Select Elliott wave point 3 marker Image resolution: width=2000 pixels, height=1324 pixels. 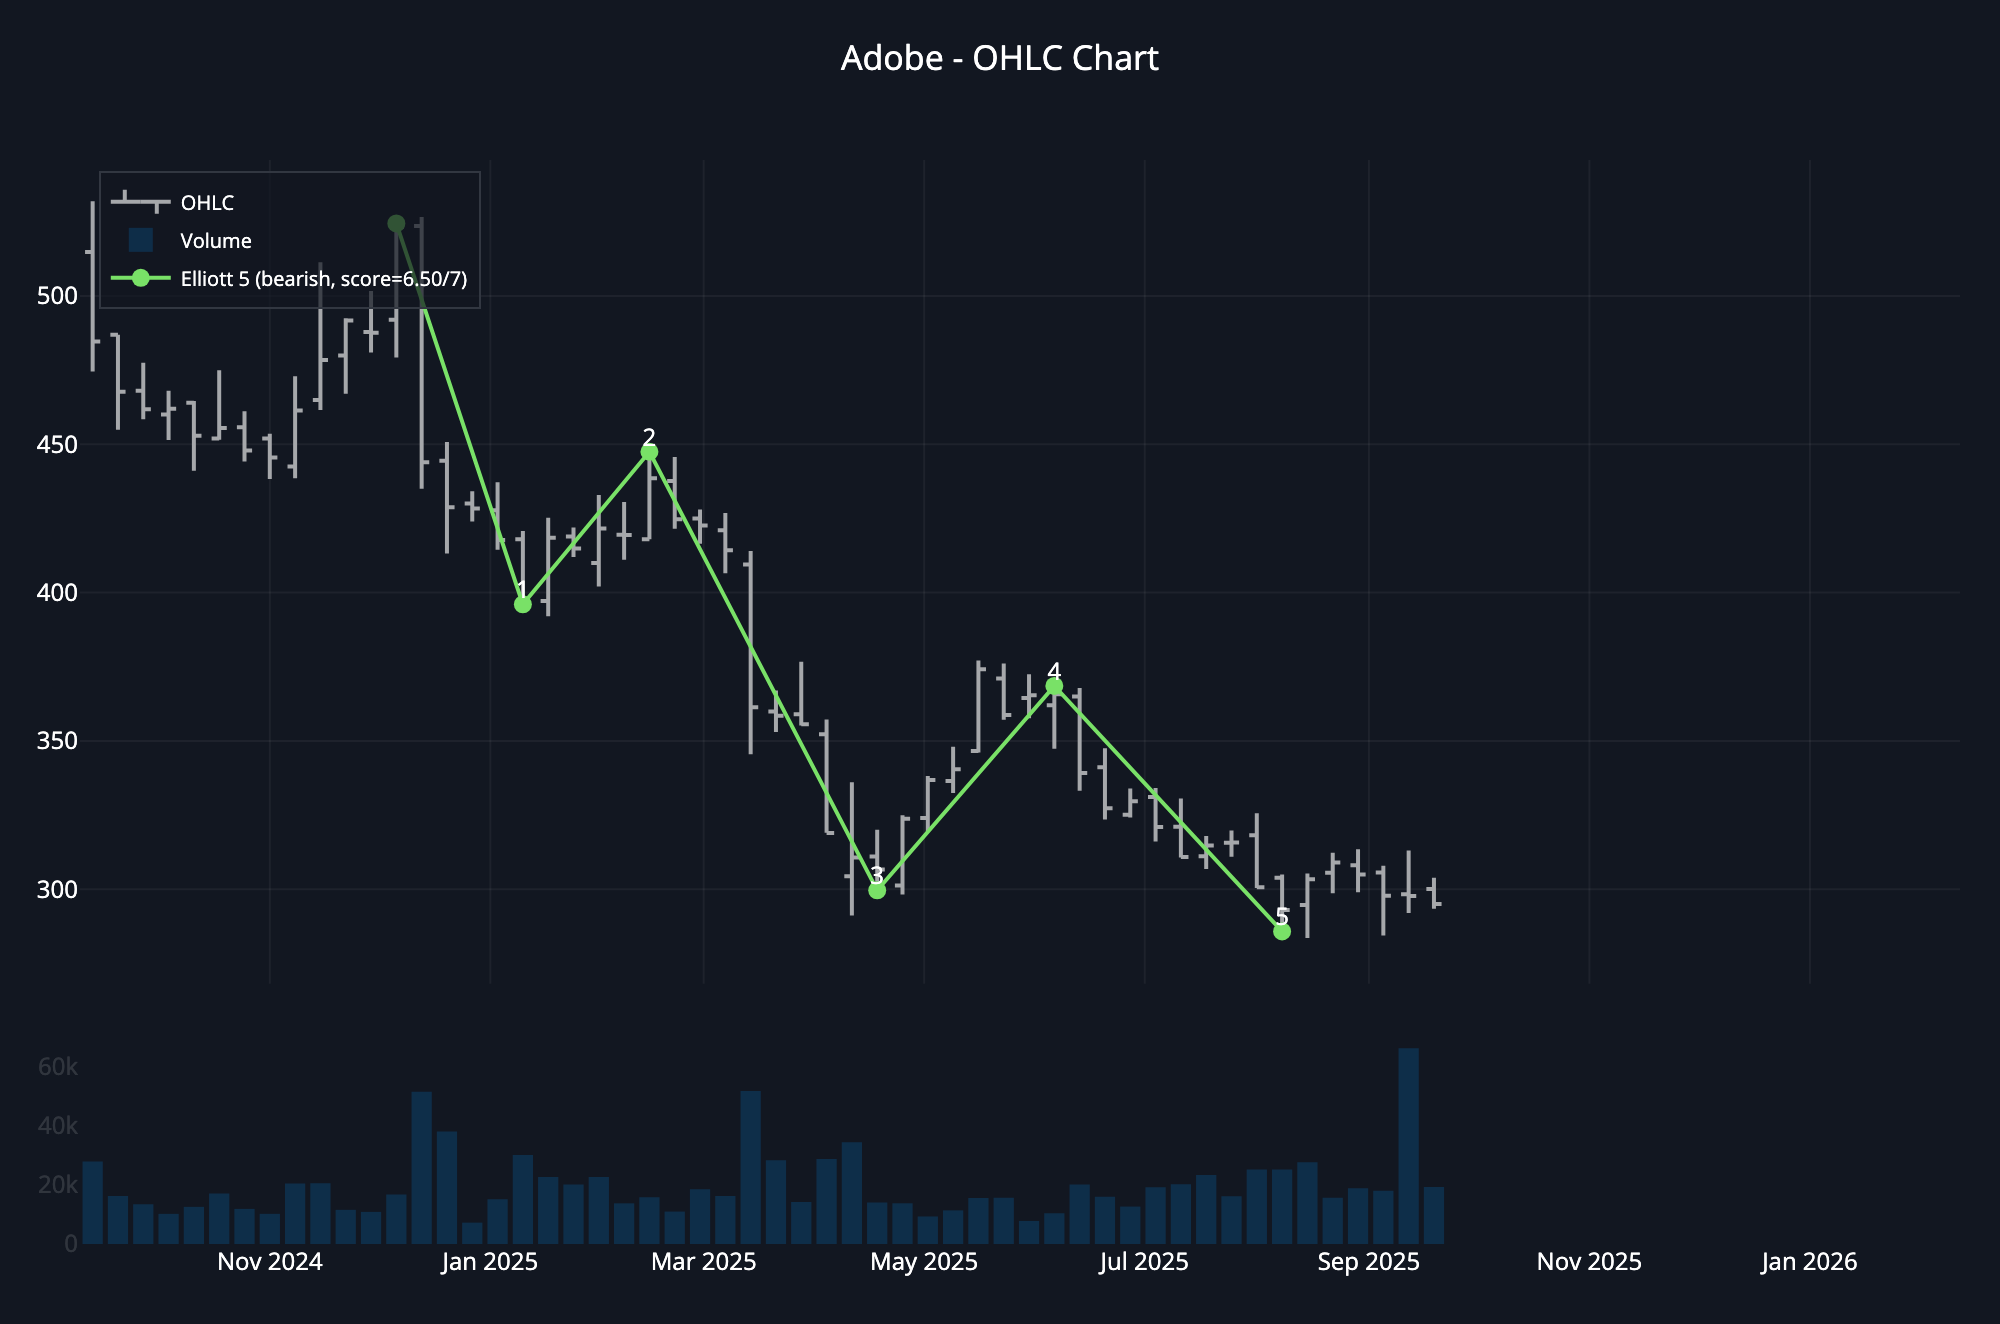(x=877, y=890)
